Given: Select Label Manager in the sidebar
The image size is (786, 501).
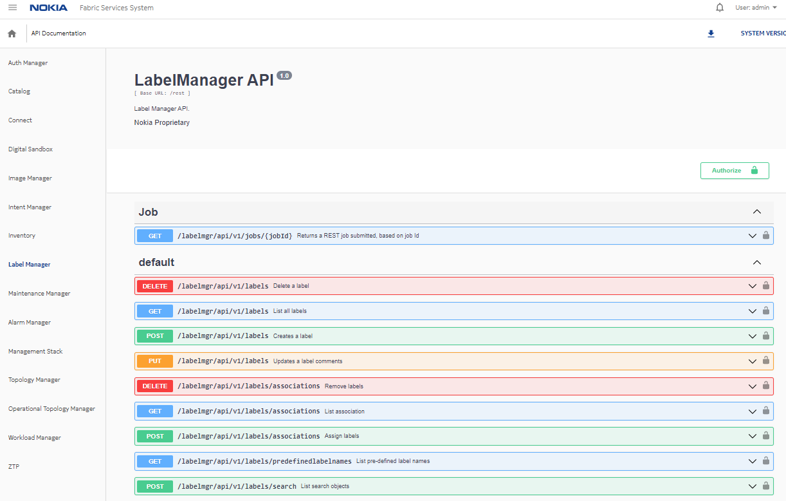Looking at the screenshot, I should coord(29,264).
